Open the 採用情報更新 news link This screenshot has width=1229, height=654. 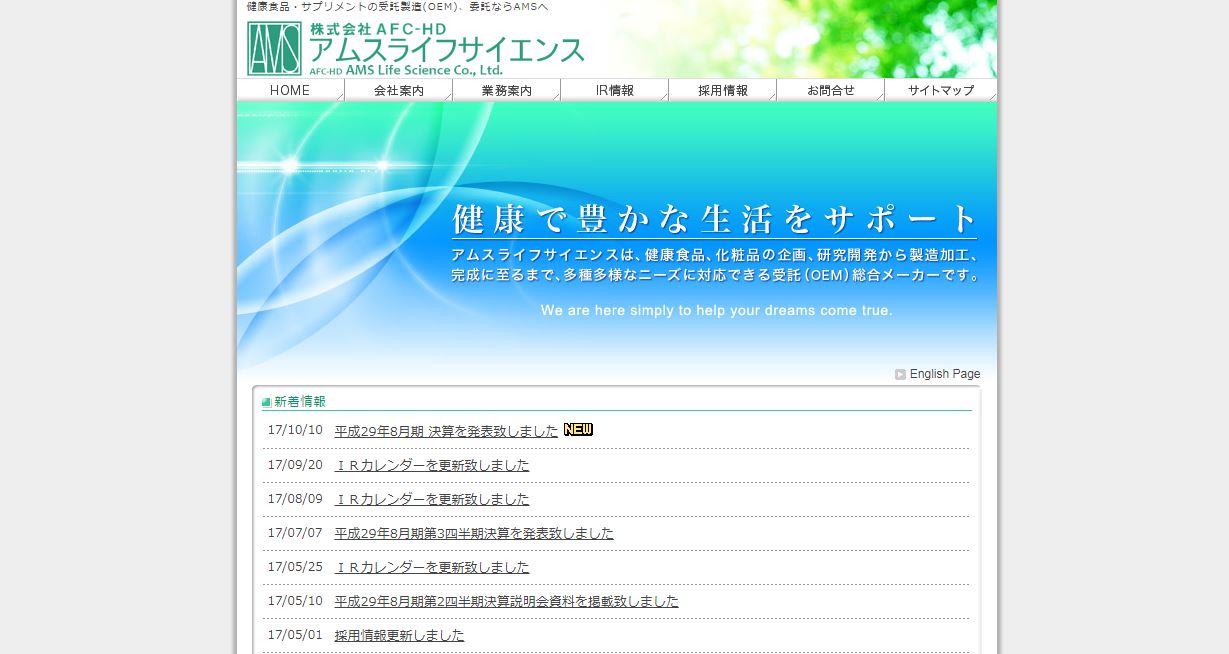click(x=399, y=635)
